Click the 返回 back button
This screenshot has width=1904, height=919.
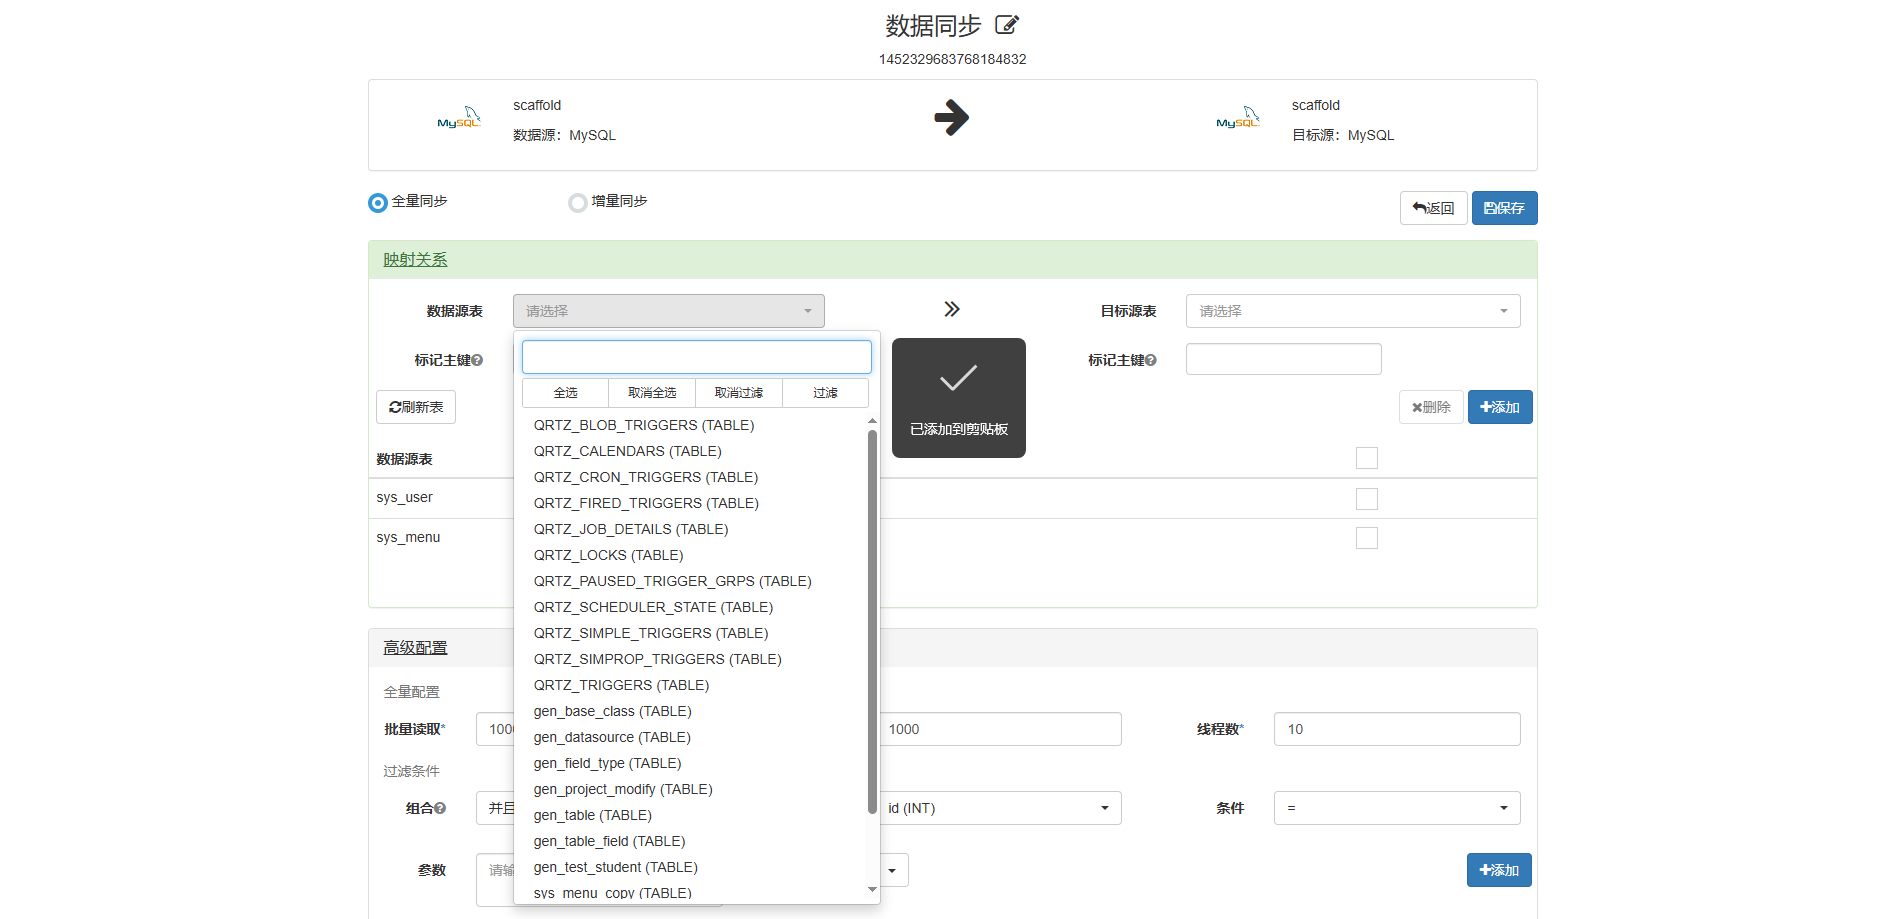tap(1434, 208)
